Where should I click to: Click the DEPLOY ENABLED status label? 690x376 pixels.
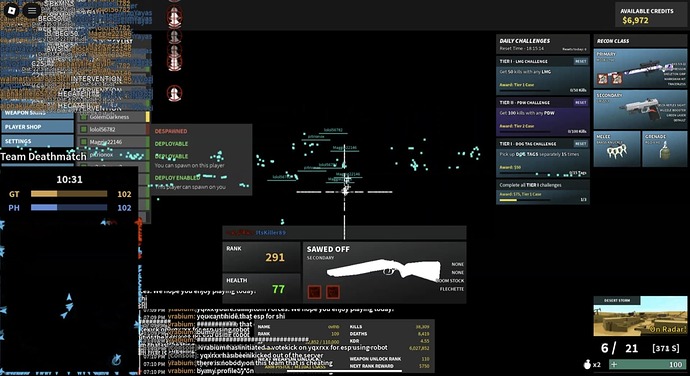coord(177,178)
